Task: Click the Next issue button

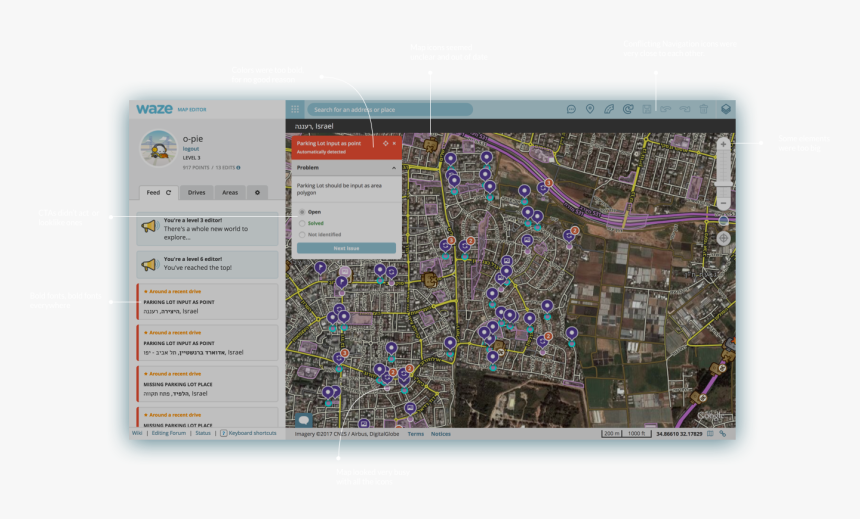Action: click(346, 248)
